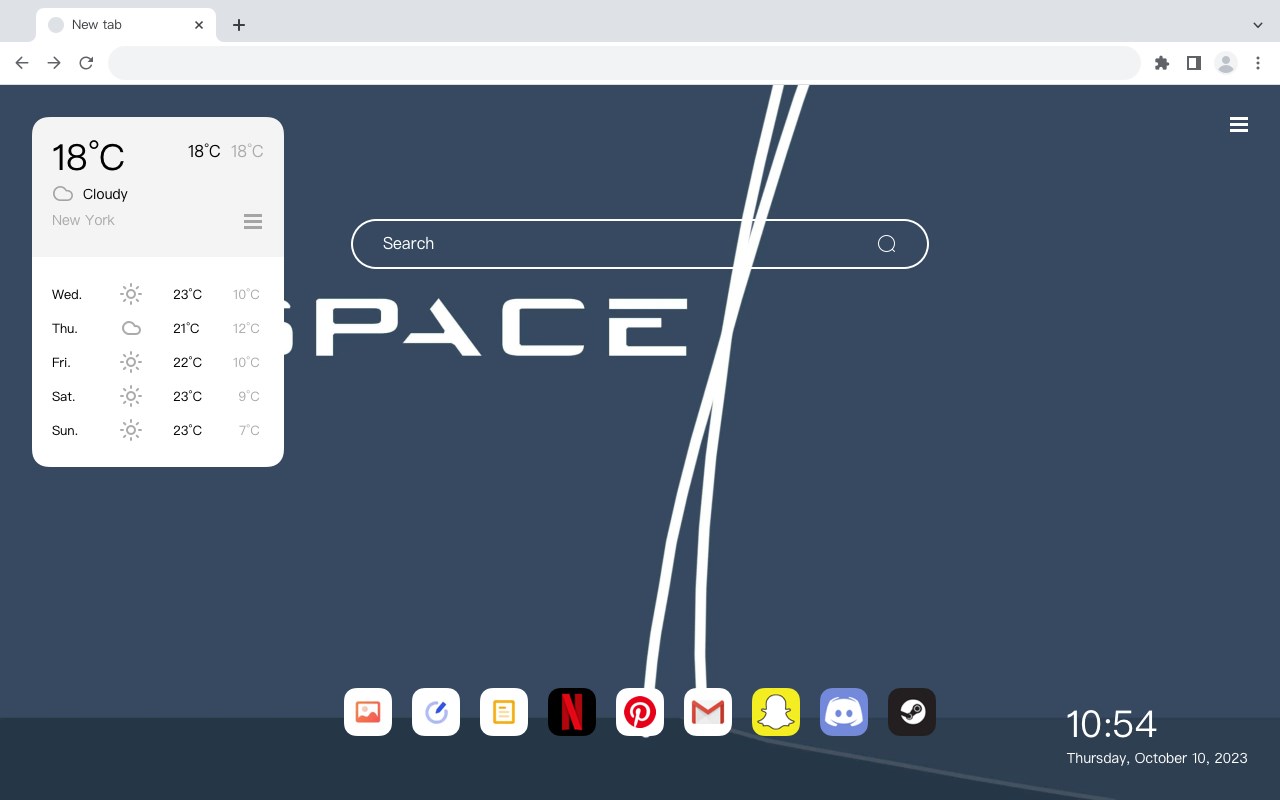Click the current 18°C temperature
Image resolution: width=1280 pixels, height=800 pixels.
click(88, 156)
